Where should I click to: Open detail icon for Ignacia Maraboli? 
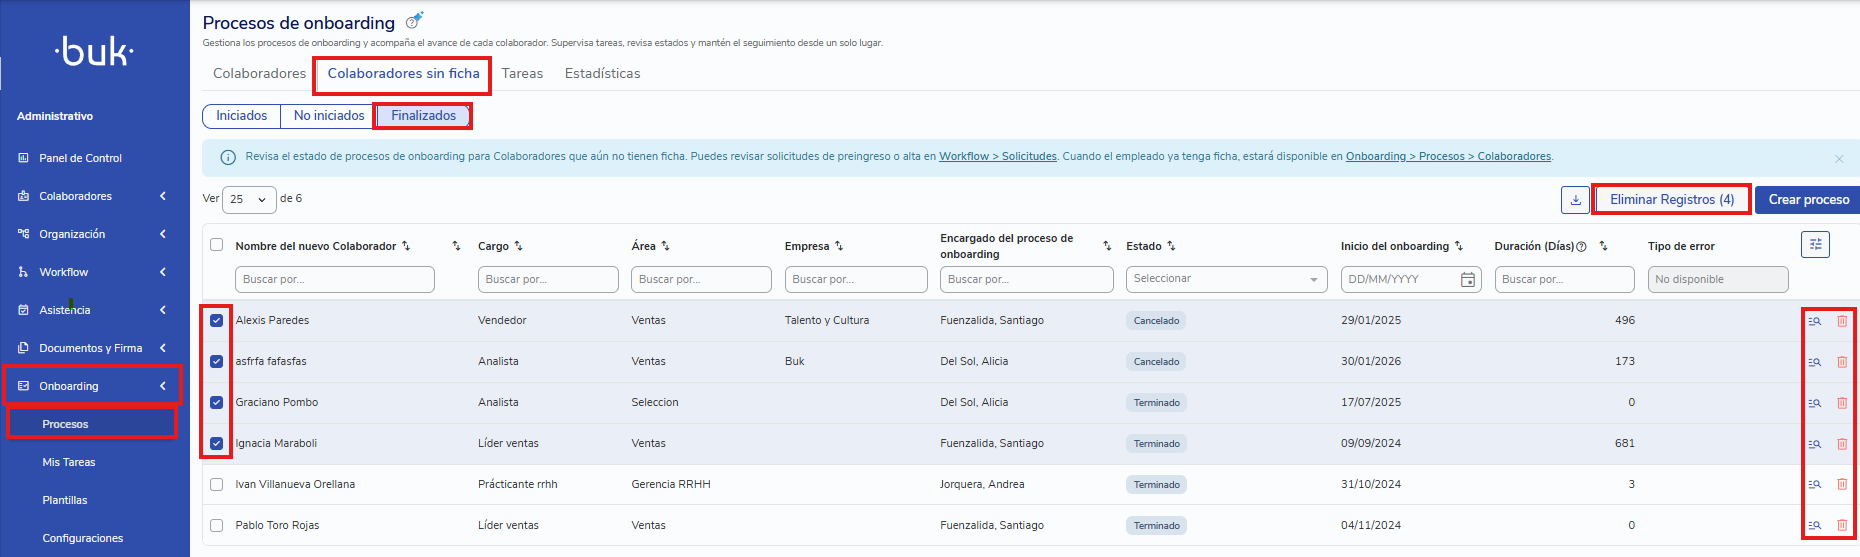(1815, 444)
